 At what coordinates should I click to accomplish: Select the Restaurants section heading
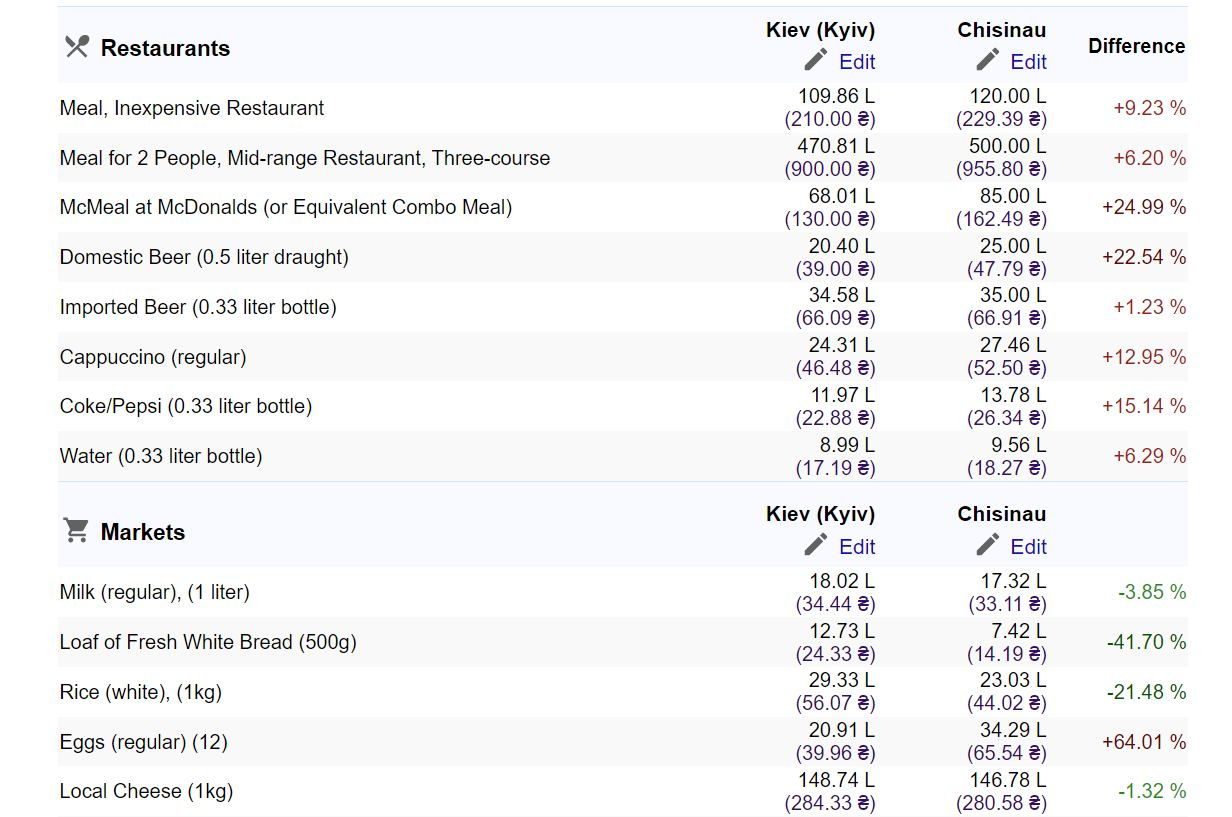pos(165,48)
